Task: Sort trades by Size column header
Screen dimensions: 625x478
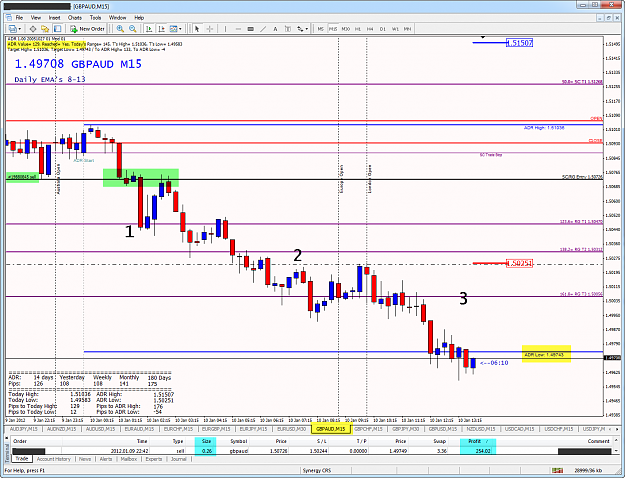Action: coord(206,441)
